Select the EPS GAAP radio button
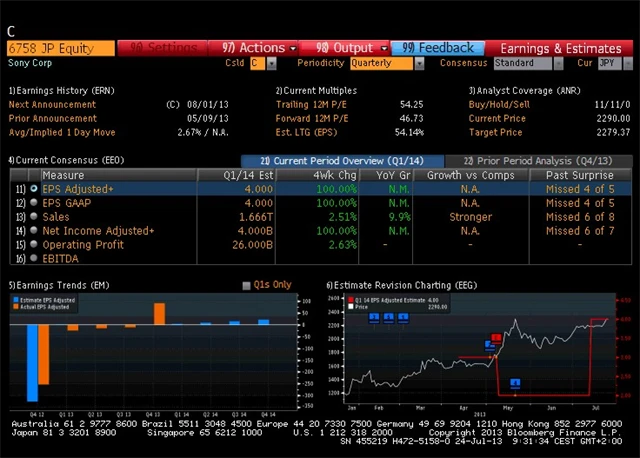The width and height of the screenshot is (640, 458). pyautogui.click(x=35, y=203)
